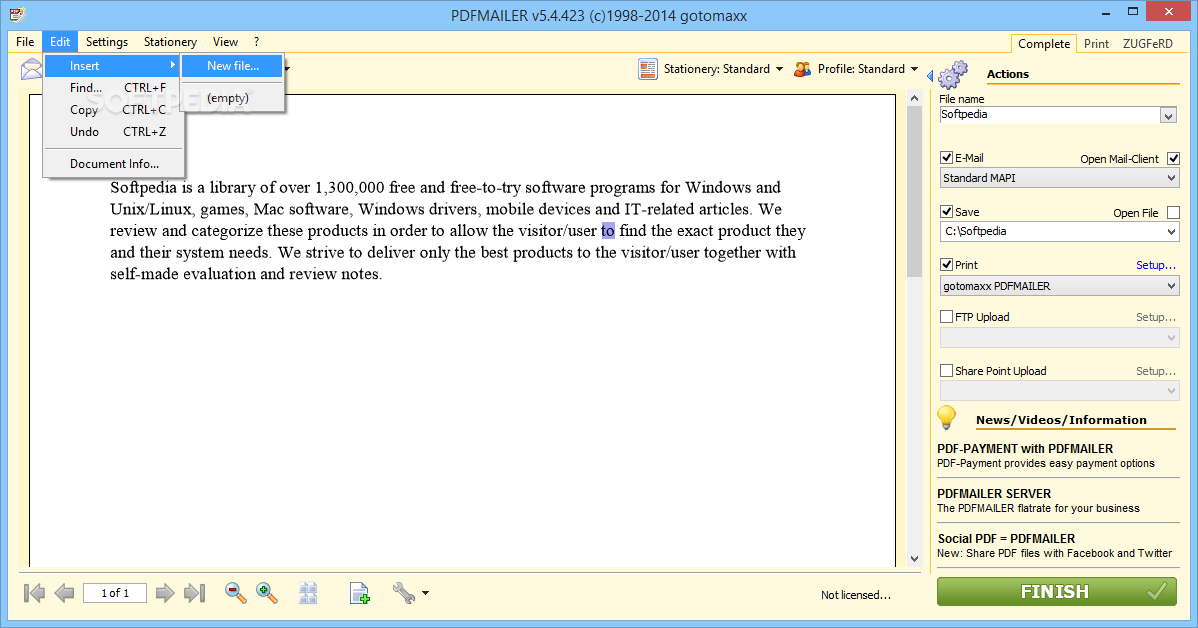Click the zoom out magnifier icon
This screenshot has width=1198, height=628.
pyautogui.click(x=235, y=593)
